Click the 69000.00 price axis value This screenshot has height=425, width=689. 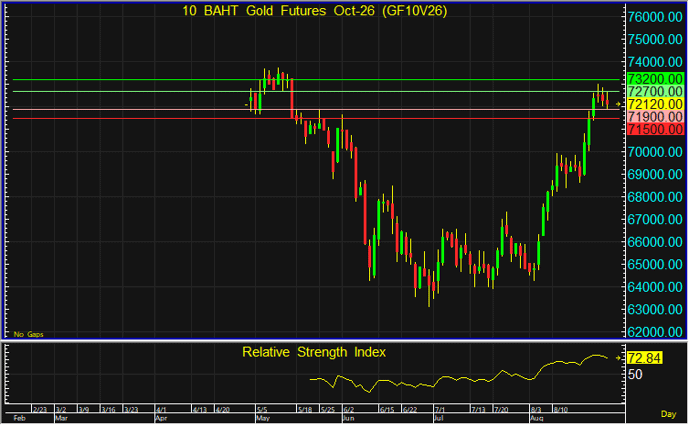coord(656,174)
